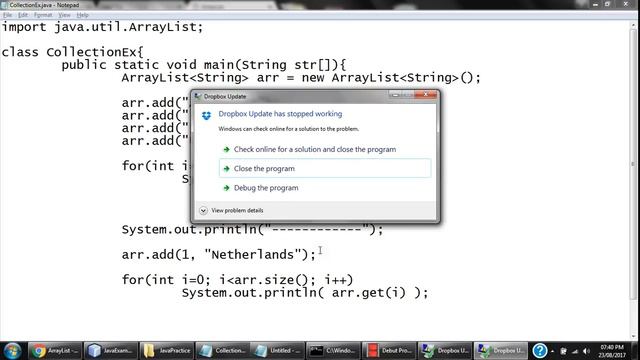The width and height of the screenshot is (640, 360).
Task: Click text 'class CollectionEx{'
Action: pos(73,52)
